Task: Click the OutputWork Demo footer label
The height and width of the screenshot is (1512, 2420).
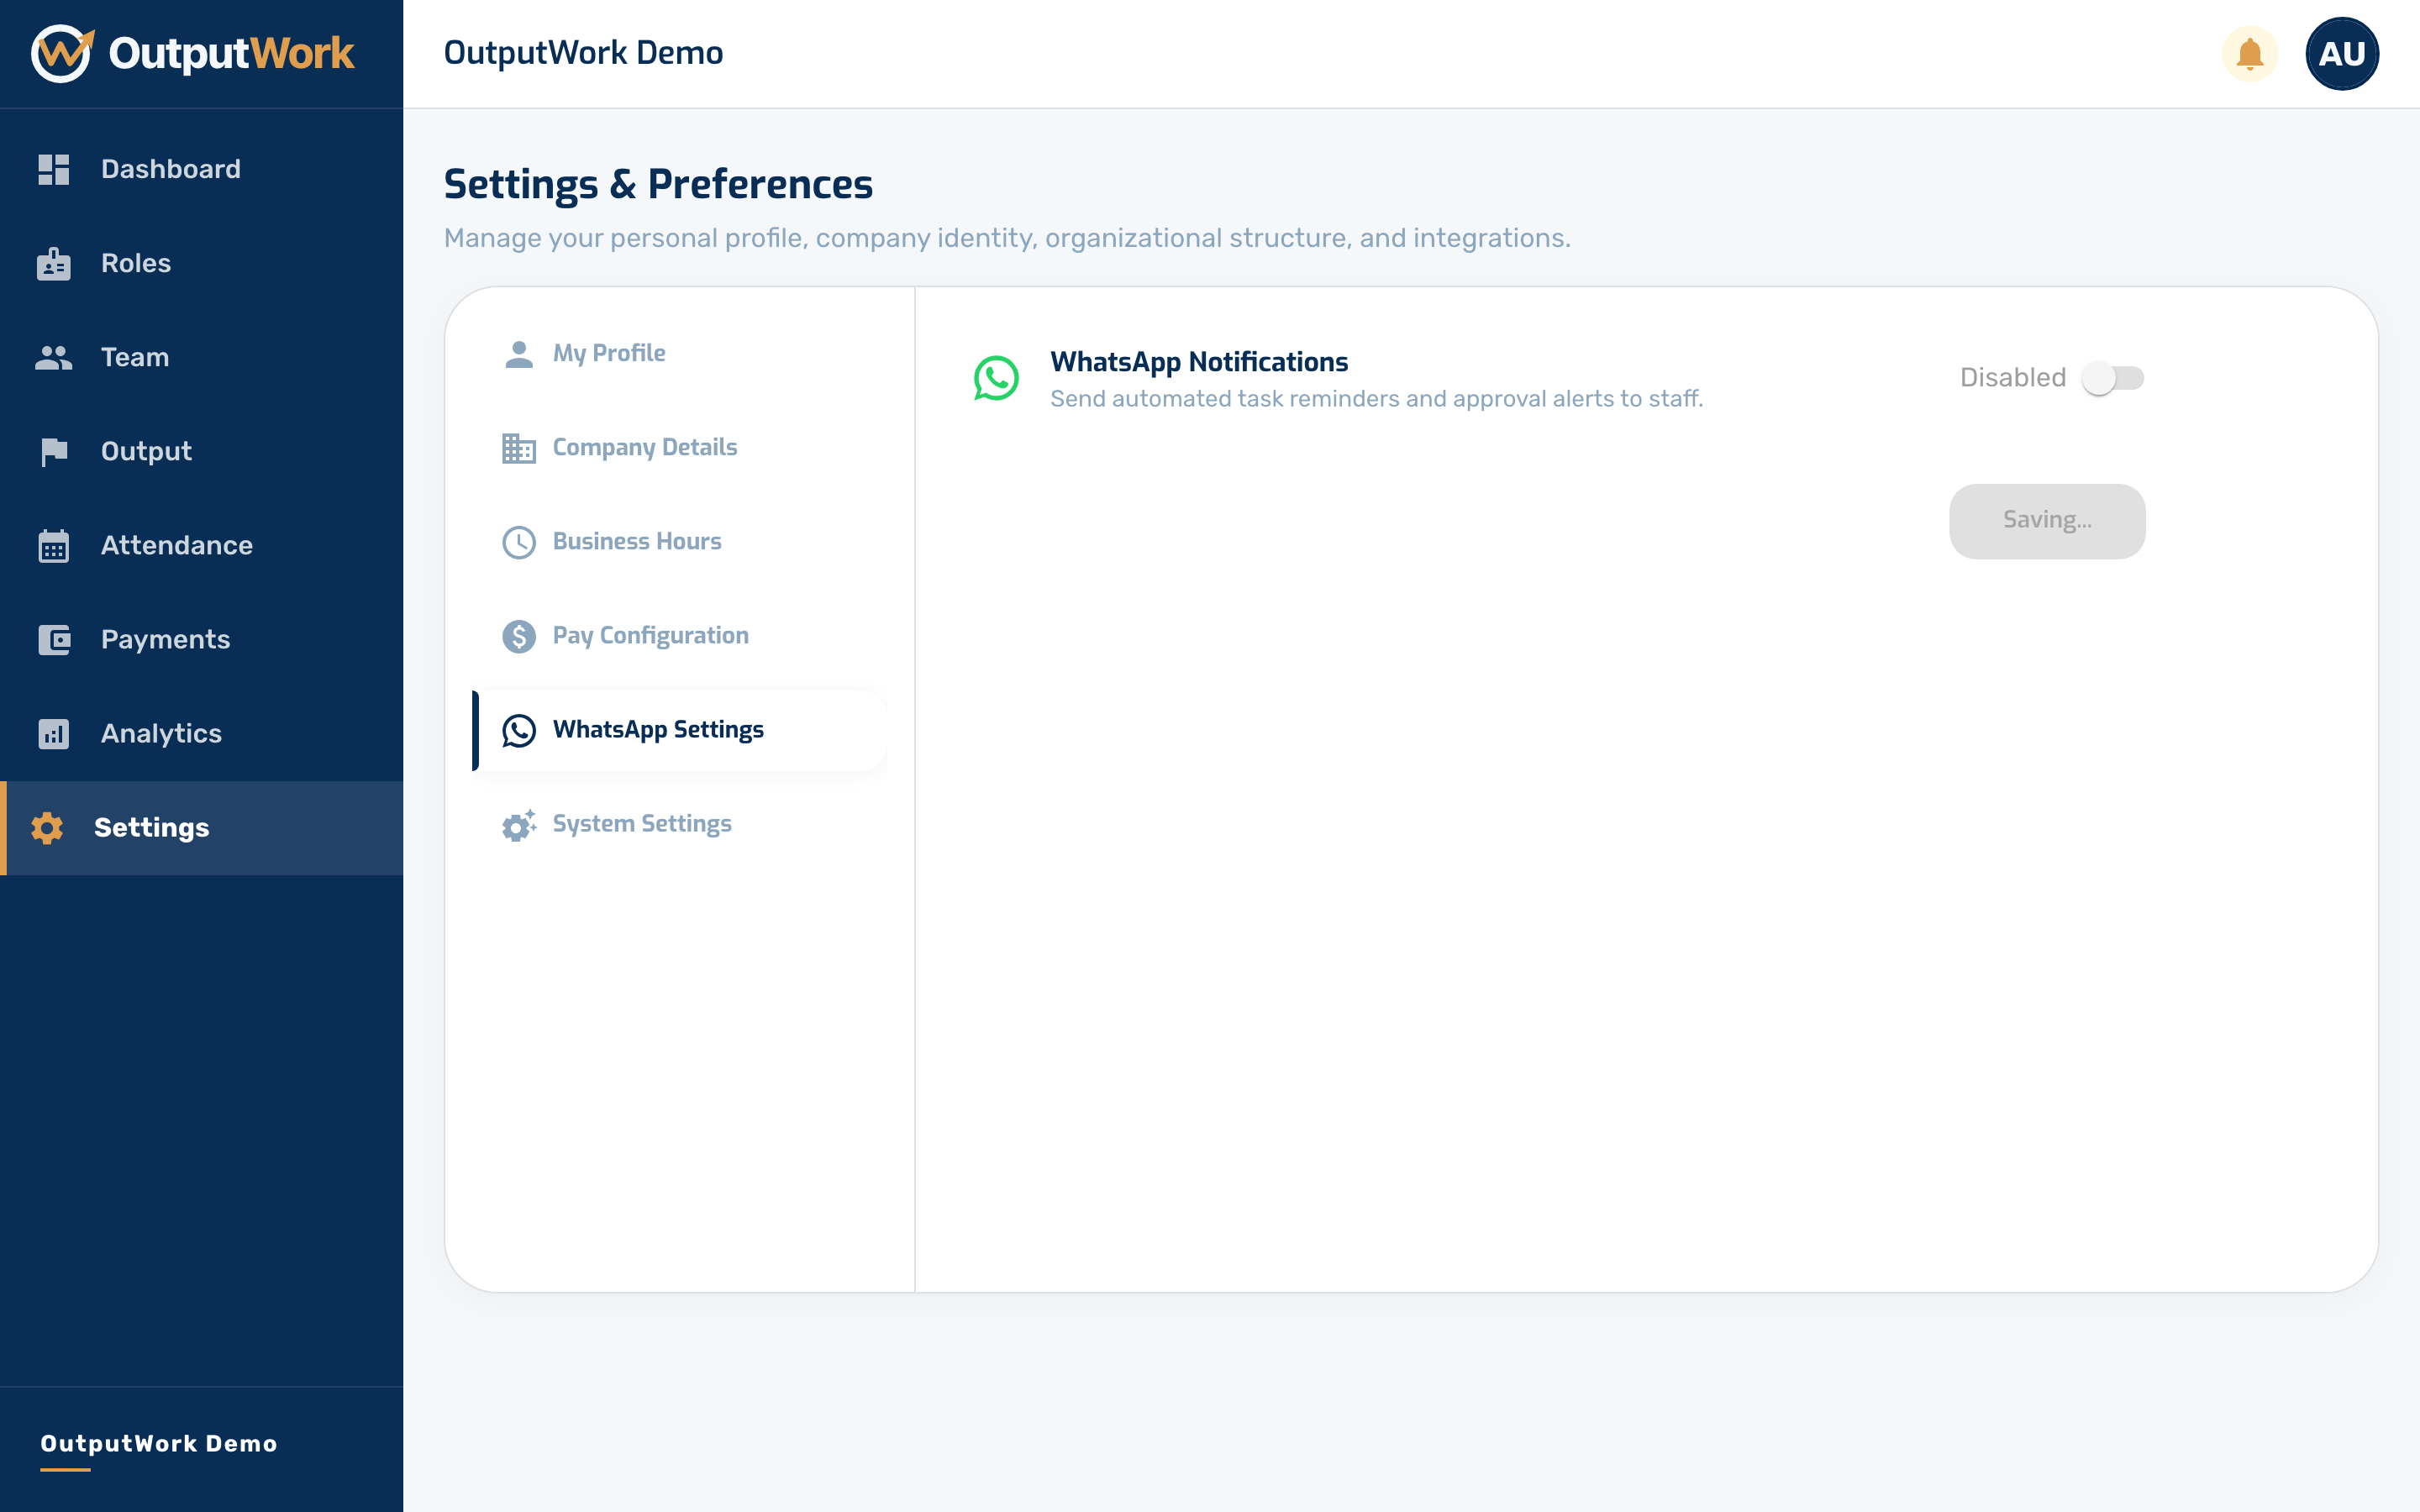Action: click(159, 1443)
